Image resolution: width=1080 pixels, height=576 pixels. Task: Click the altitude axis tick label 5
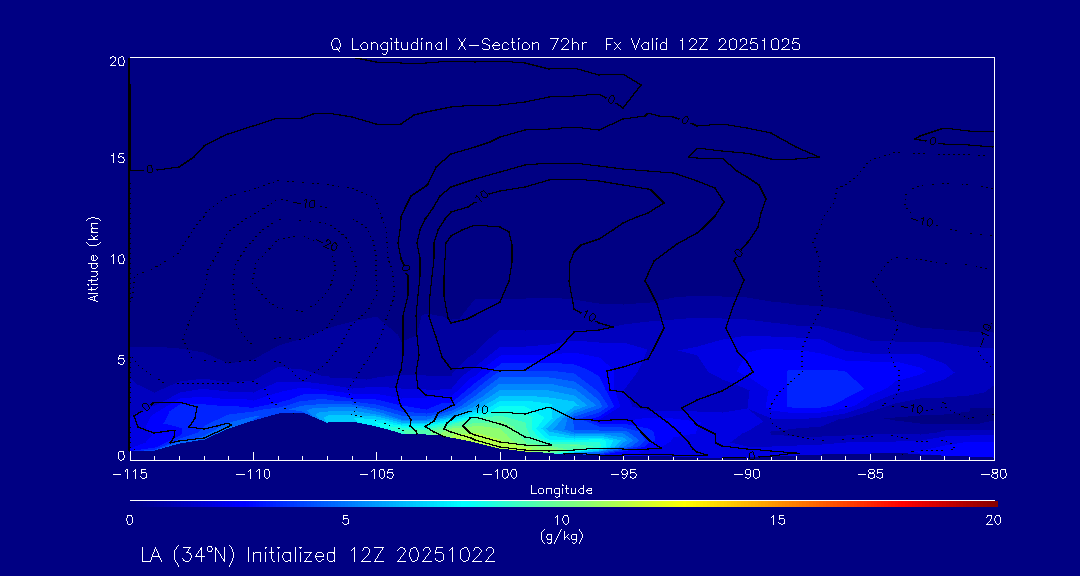[120, 360]
